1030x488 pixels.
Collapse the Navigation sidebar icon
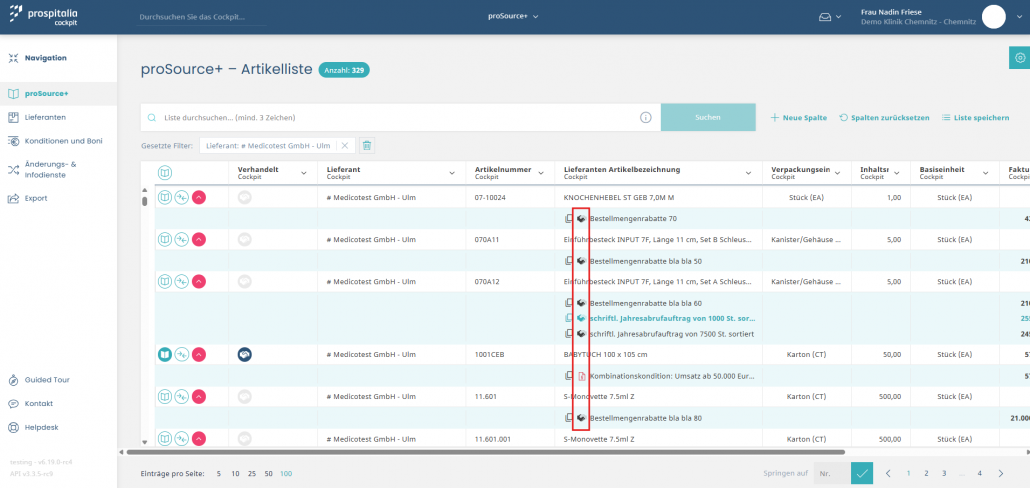pos(14,58)
